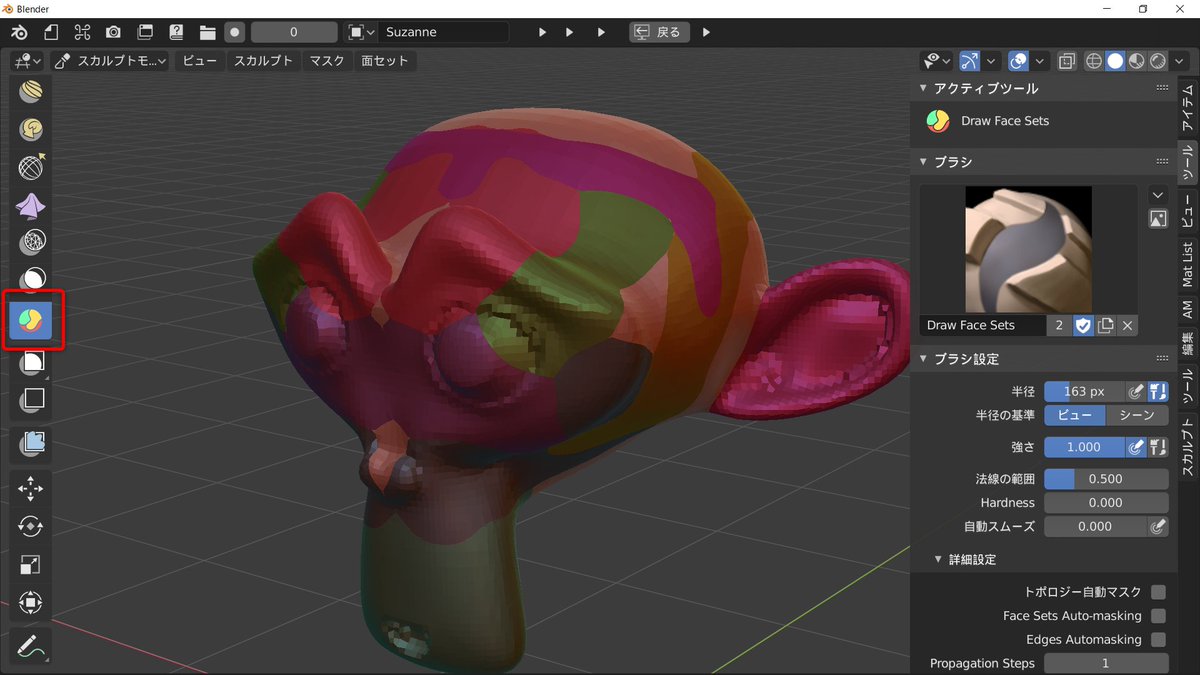
Task: Toggle fake user shield for brush
Action: (1083, 325)
